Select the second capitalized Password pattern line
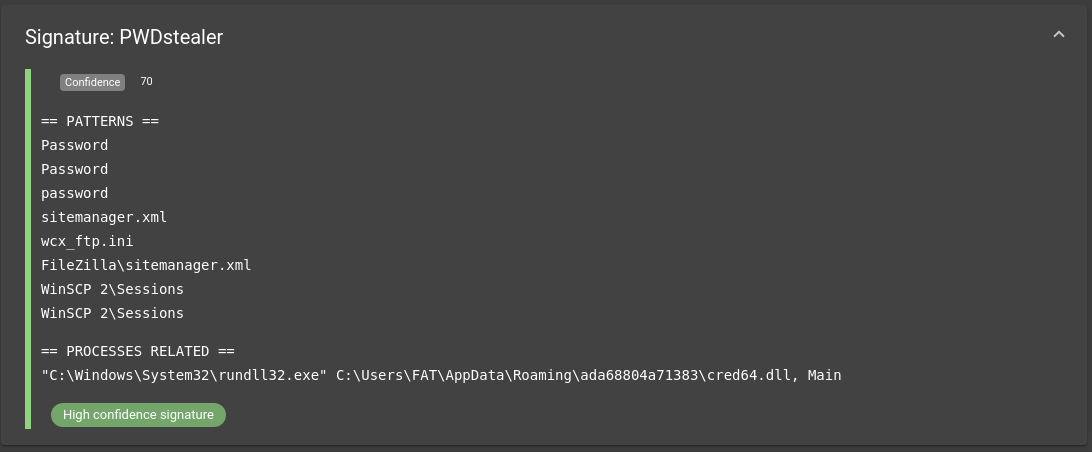This screenshot has height=452, width=1092. [75, 169]
